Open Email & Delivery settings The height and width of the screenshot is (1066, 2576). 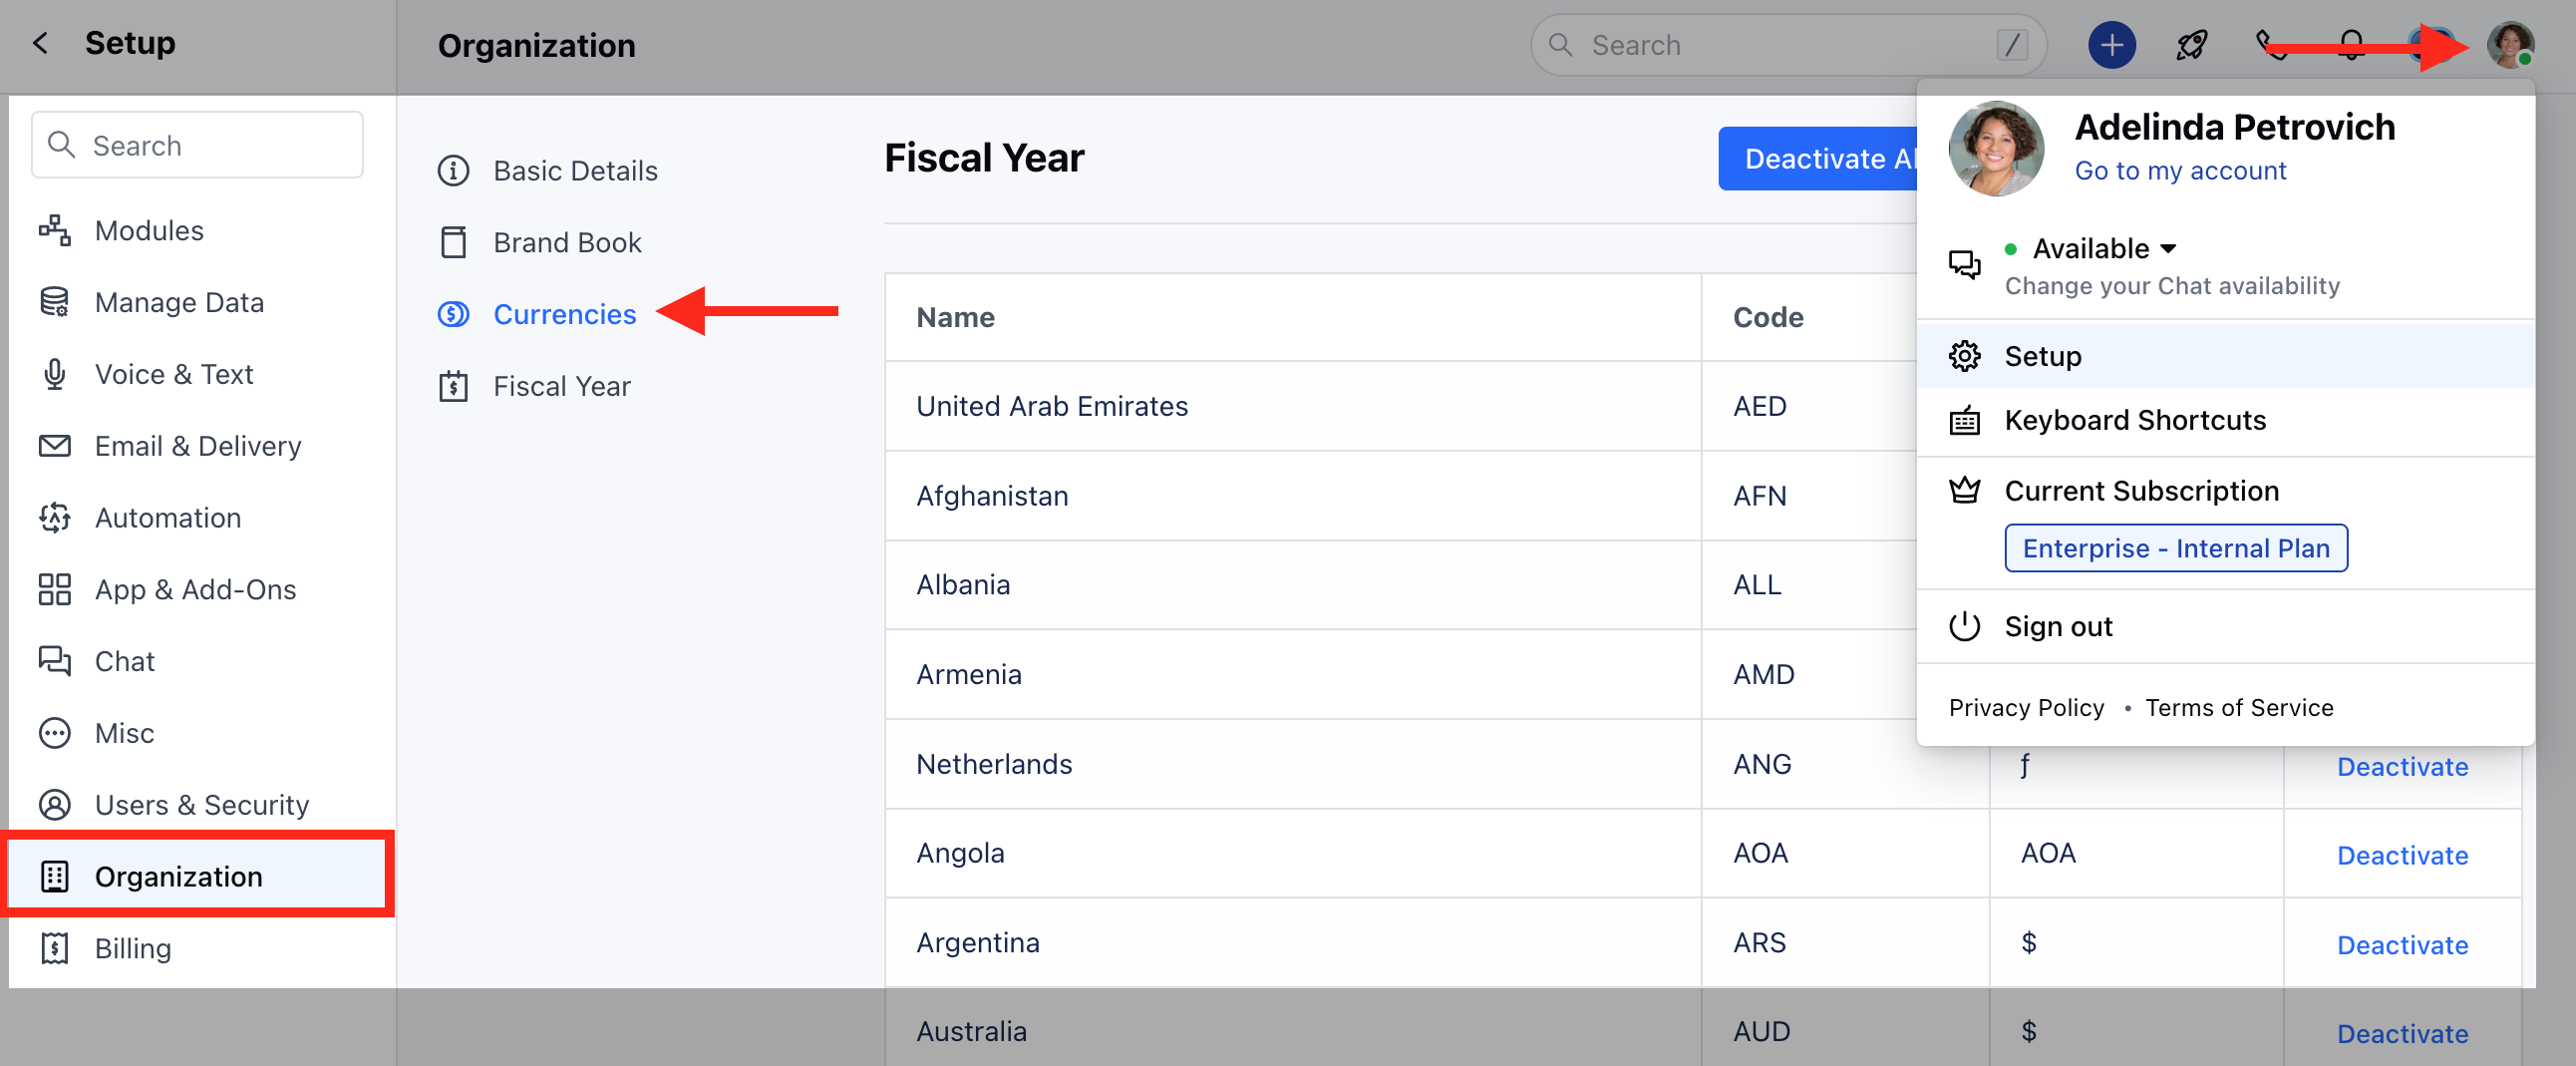click(197, 446)
